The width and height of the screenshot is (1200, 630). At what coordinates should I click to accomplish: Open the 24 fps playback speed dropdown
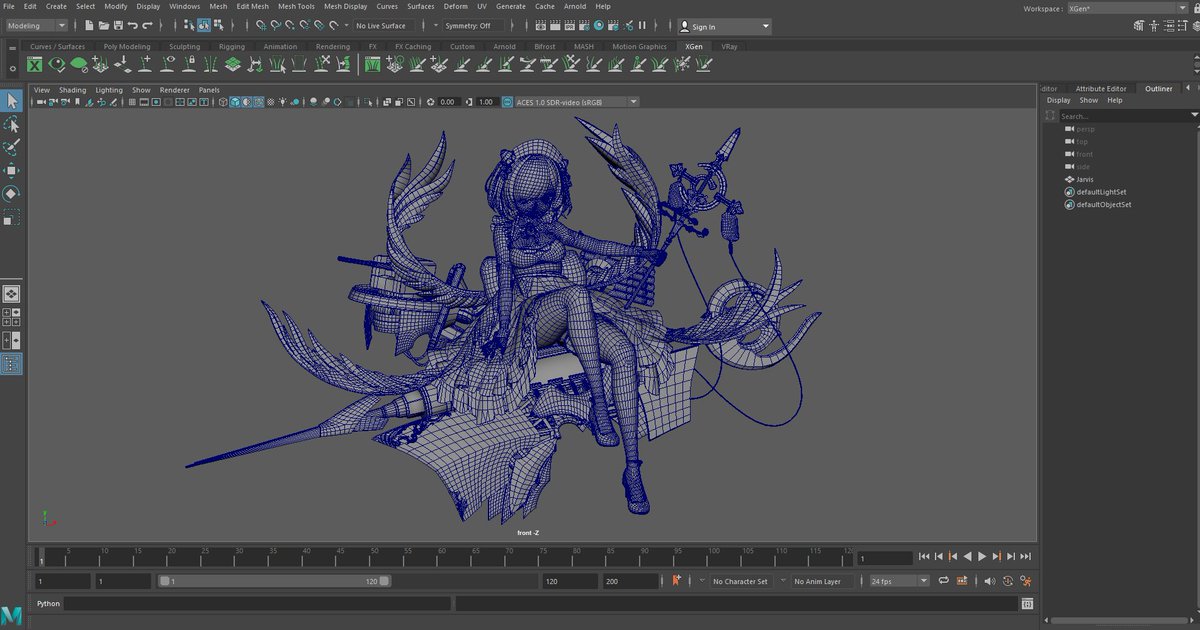[895, 580]
